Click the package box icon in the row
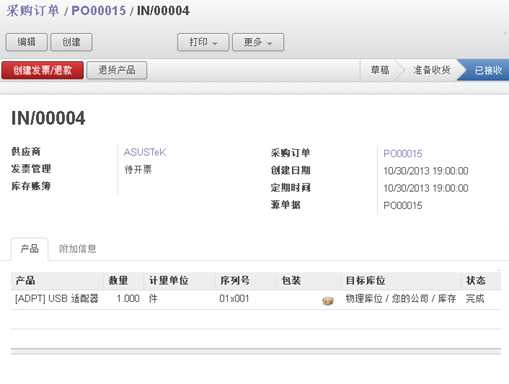The image size is (509, 384). click(x=328, y=301)
